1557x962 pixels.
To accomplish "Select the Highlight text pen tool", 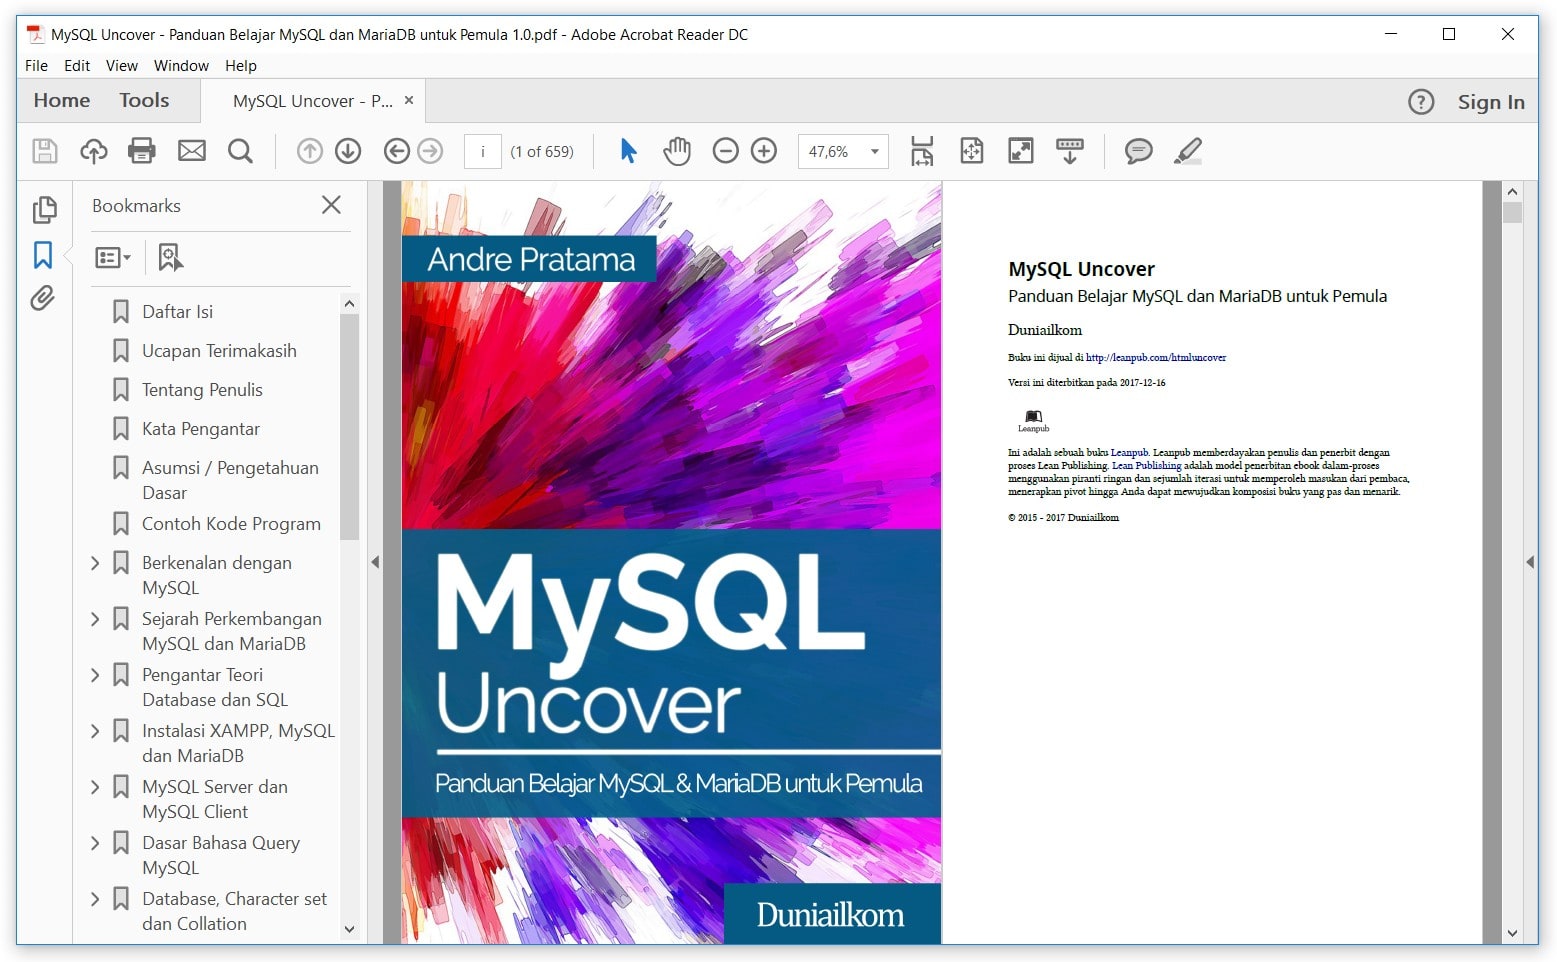I will coord(1187,151).
